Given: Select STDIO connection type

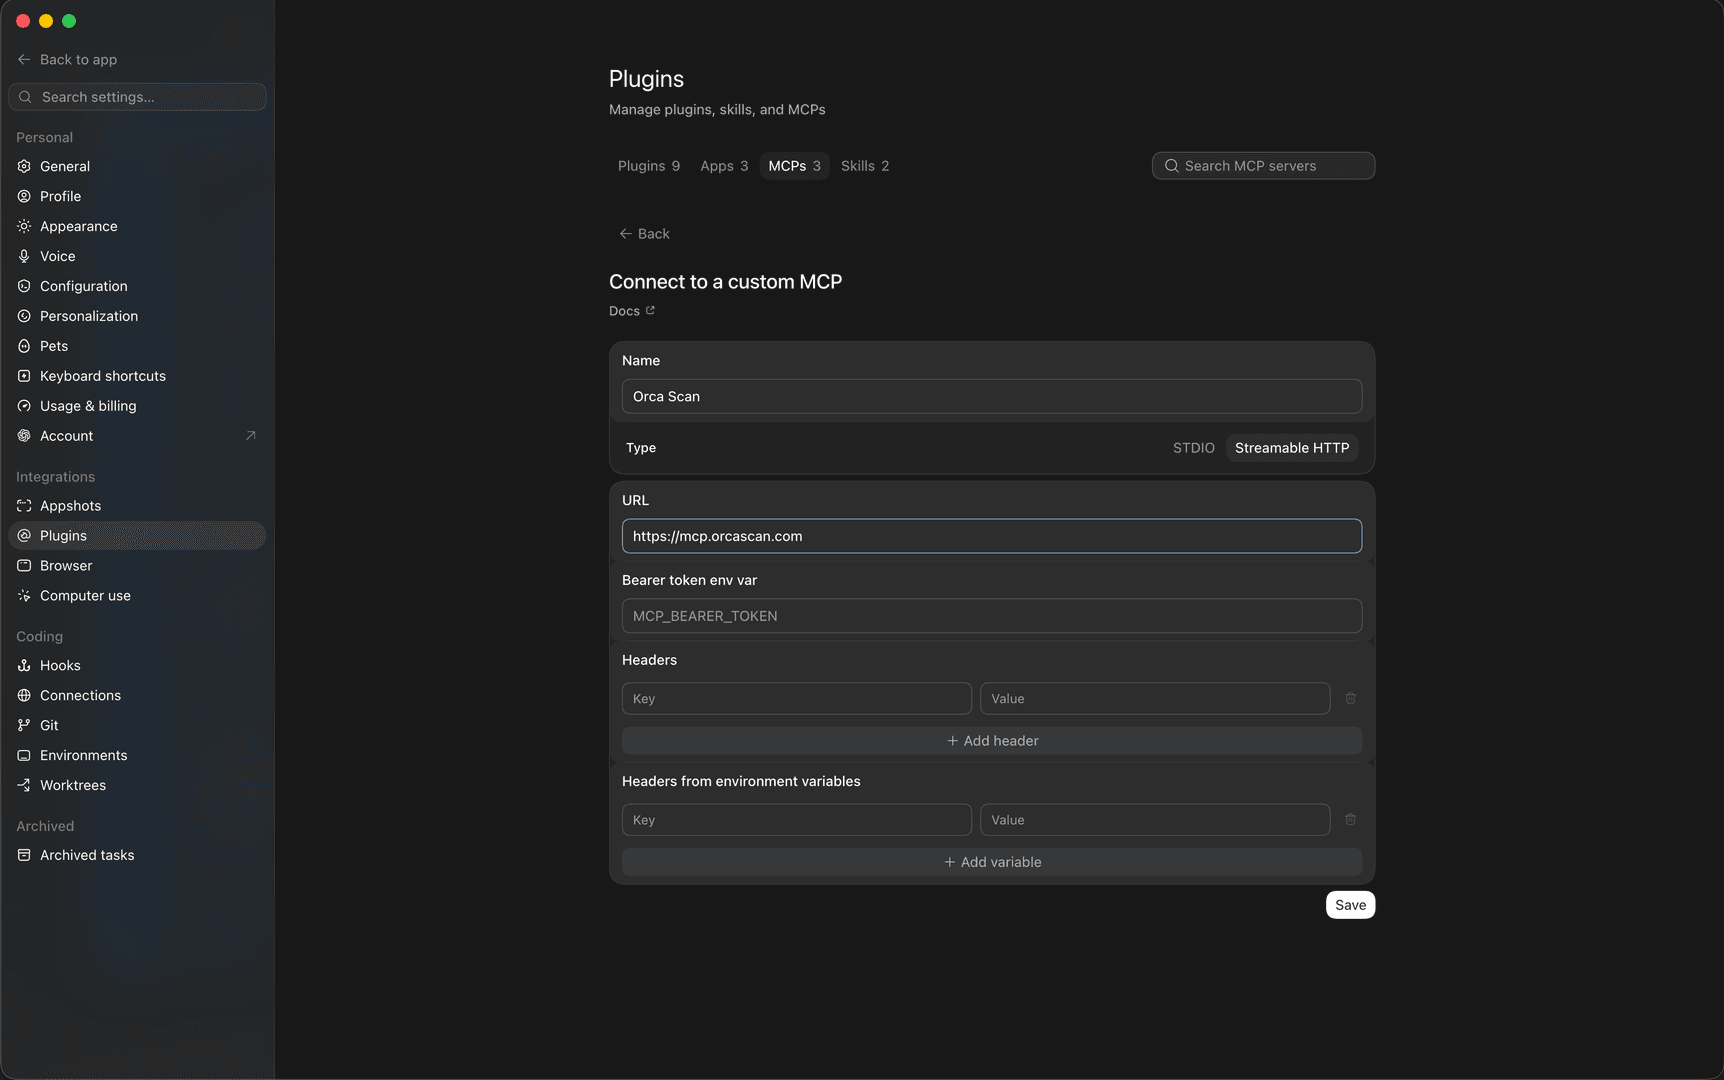Looking at the screenshot, I should point(1193,448).
